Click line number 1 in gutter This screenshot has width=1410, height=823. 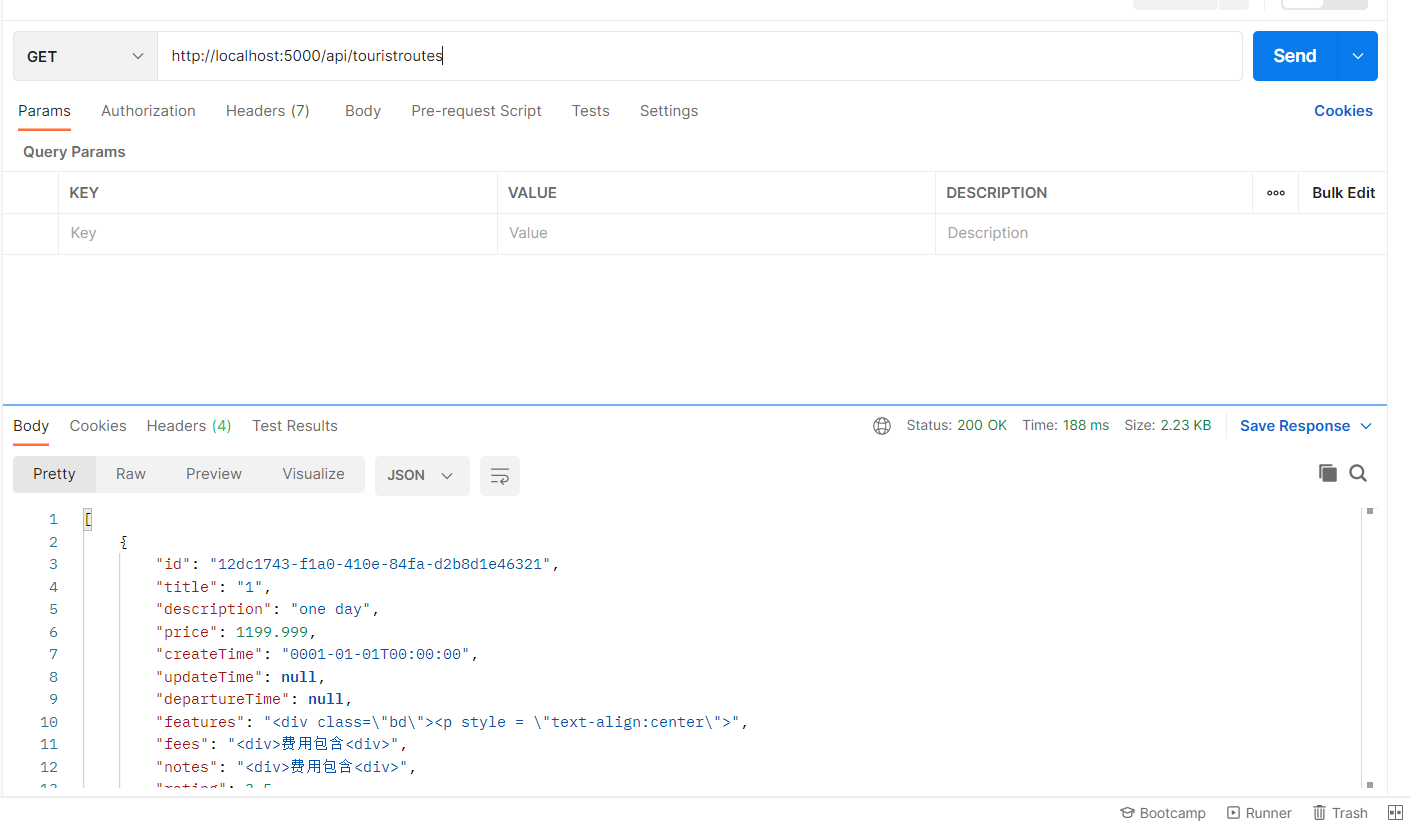(x=54, y=519)
